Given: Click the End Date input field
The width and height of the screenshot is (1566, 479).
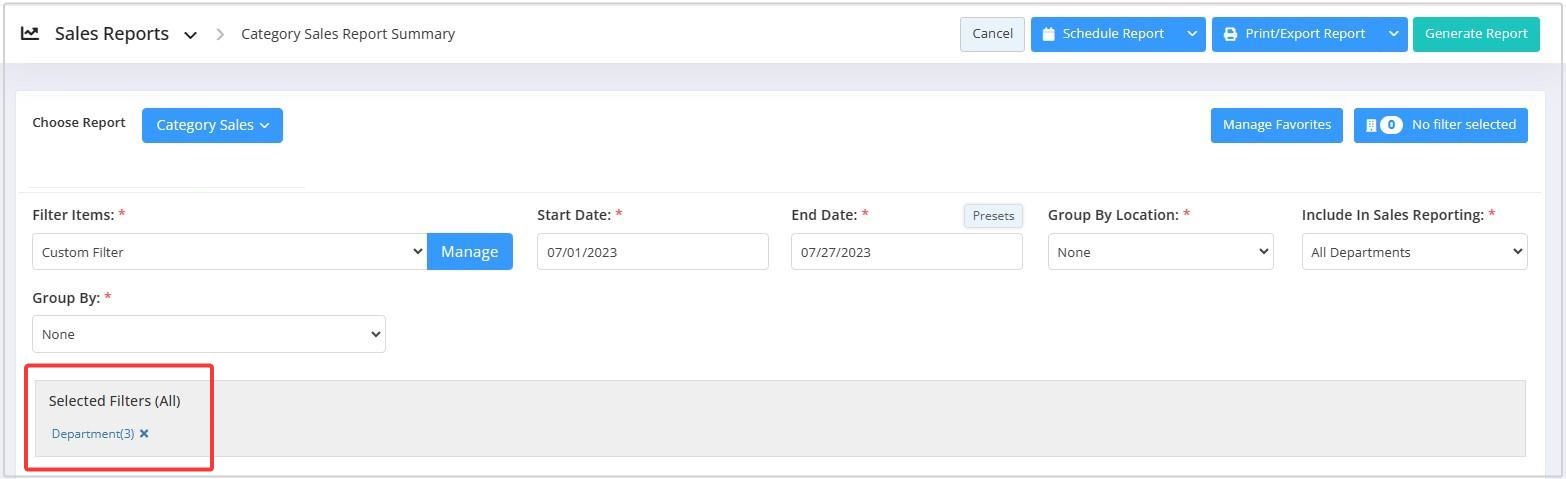Looking at the screenshot, I should pos(906,252).
